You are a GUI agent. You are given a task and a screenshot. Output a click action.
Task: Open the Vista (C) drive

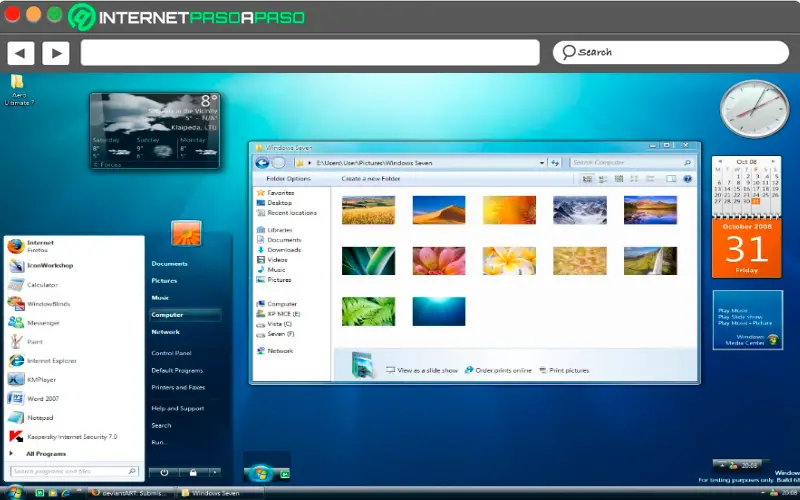pyautogui.click(x=274, y=324)
